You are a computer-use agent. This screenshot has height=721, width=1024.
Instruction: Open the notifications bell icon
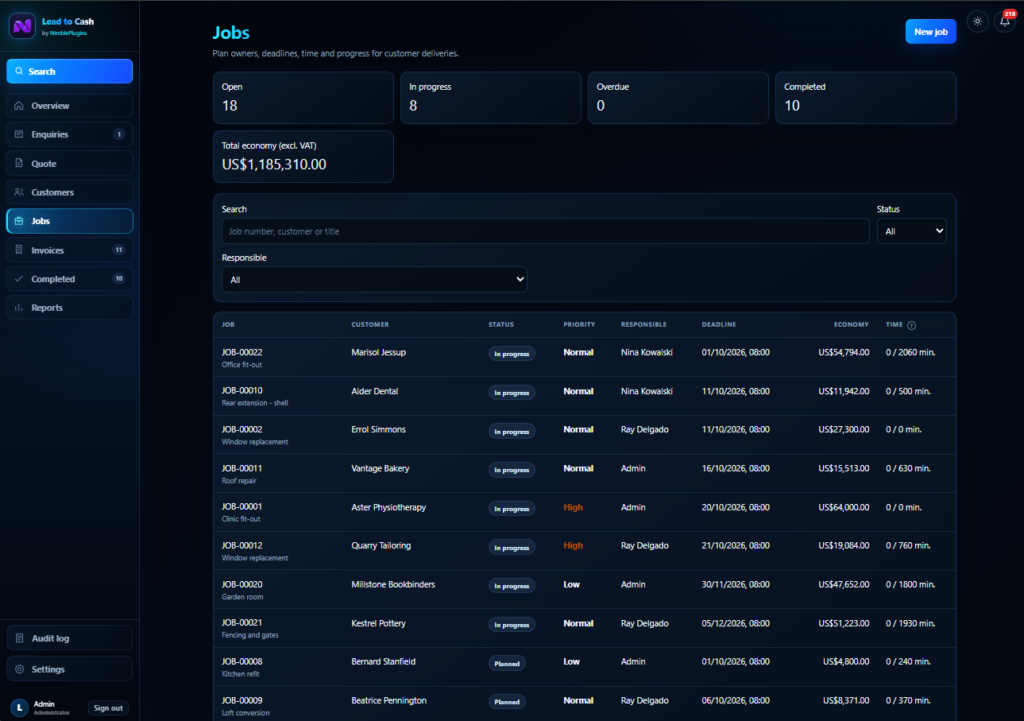click(x=1005, y=22)
